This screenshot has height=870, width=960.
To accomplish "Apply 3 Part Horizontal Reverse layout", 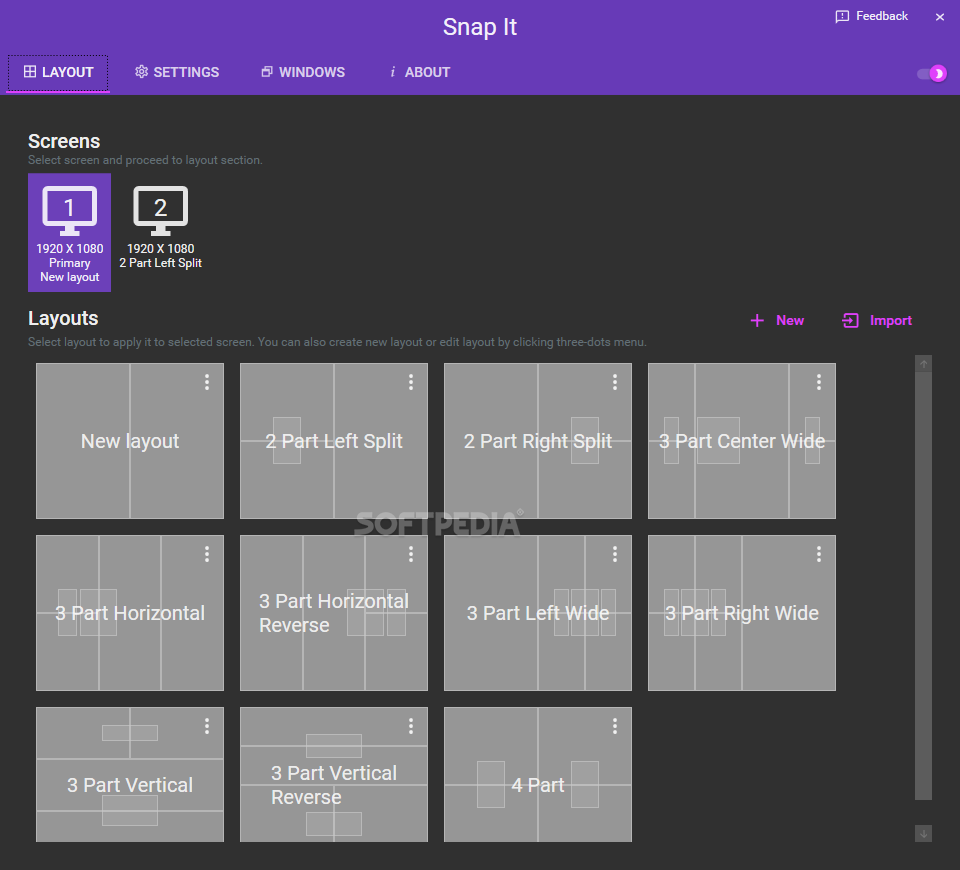I will 334,613.
